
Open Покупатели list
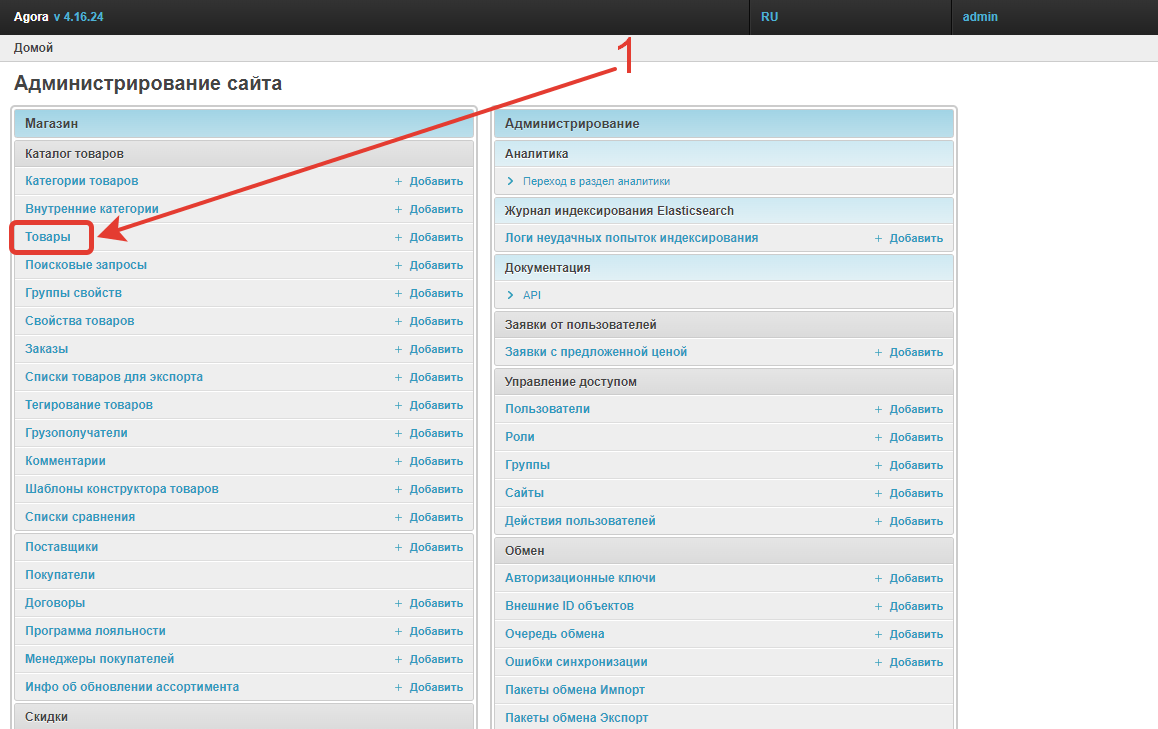pos(60,575)
